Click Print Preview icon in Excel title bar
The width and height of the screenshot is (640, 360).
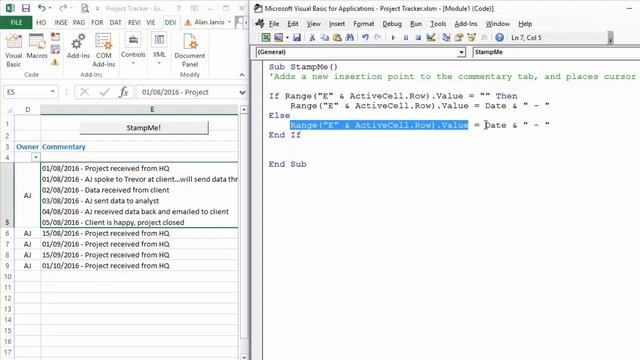click(x=84, y=8)
